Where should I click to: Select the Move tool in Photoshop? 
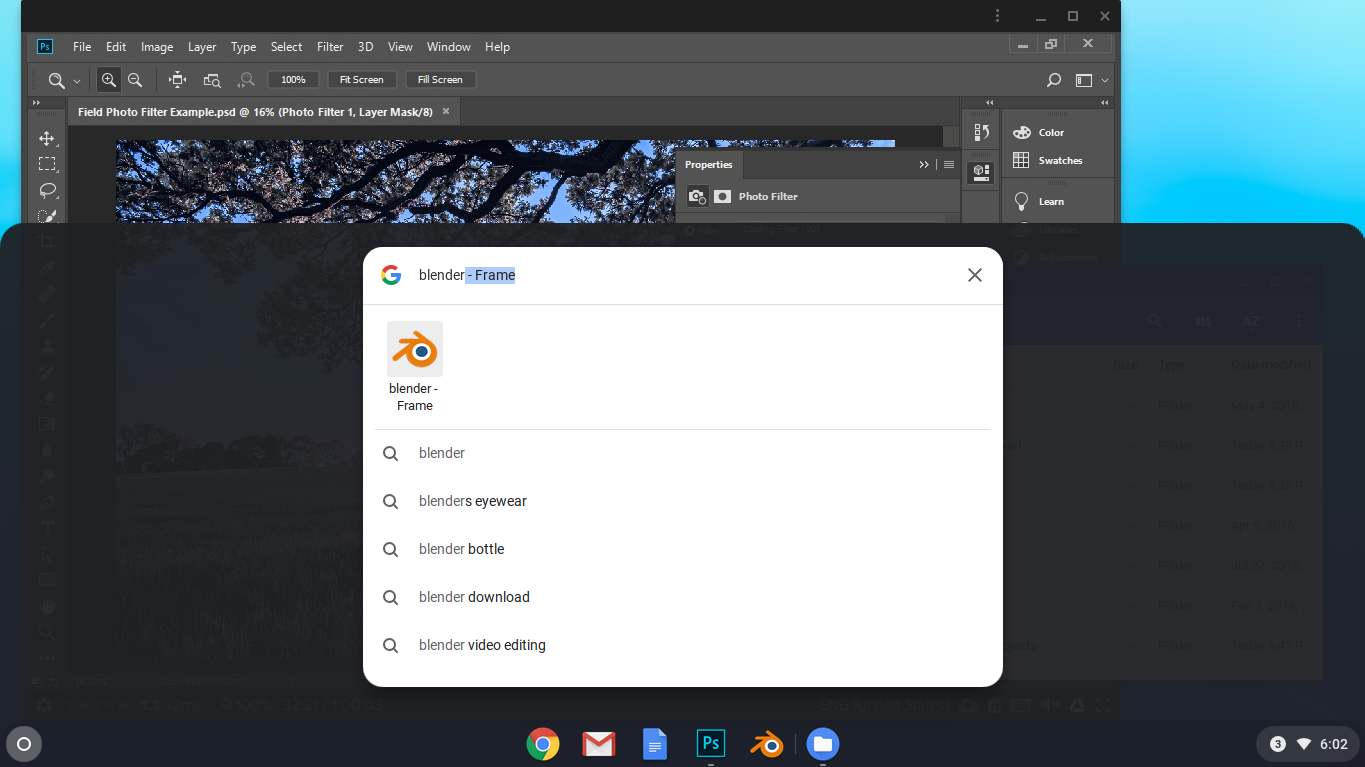coord(47,138)
